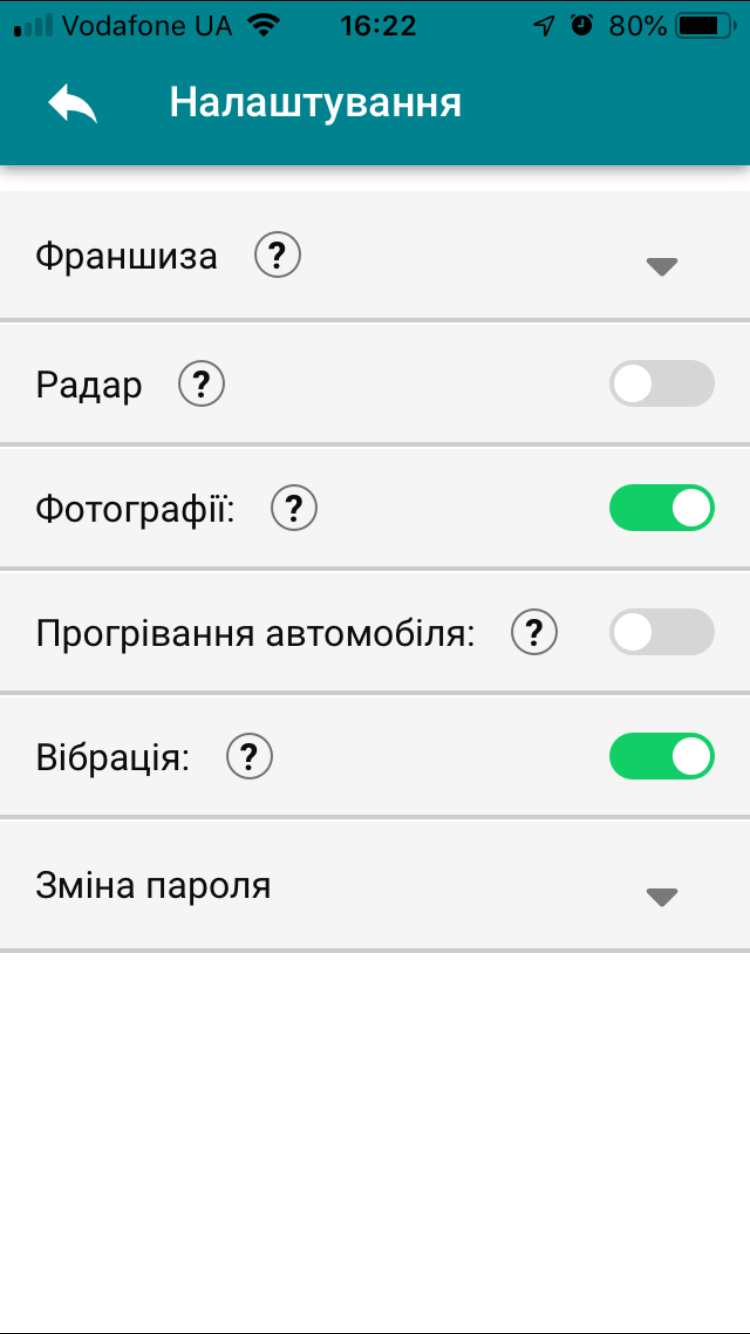This screenshot has height=1334, width=750.
Task: Tap the Wi-Fi icon in status bar
Action: point(265,26)
